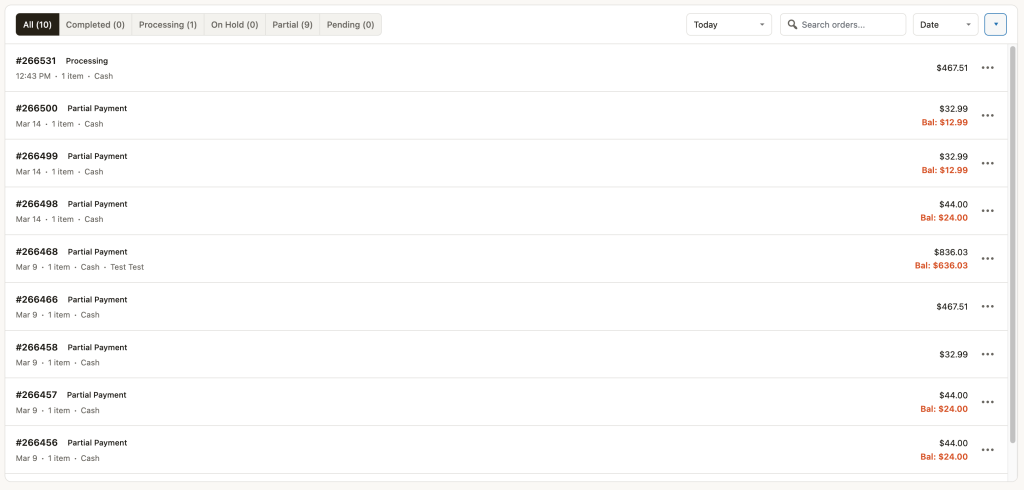Open the three-dot menu for order #266499
The width and height of the screenshot is (1024, 490).
tap(987, 163)
